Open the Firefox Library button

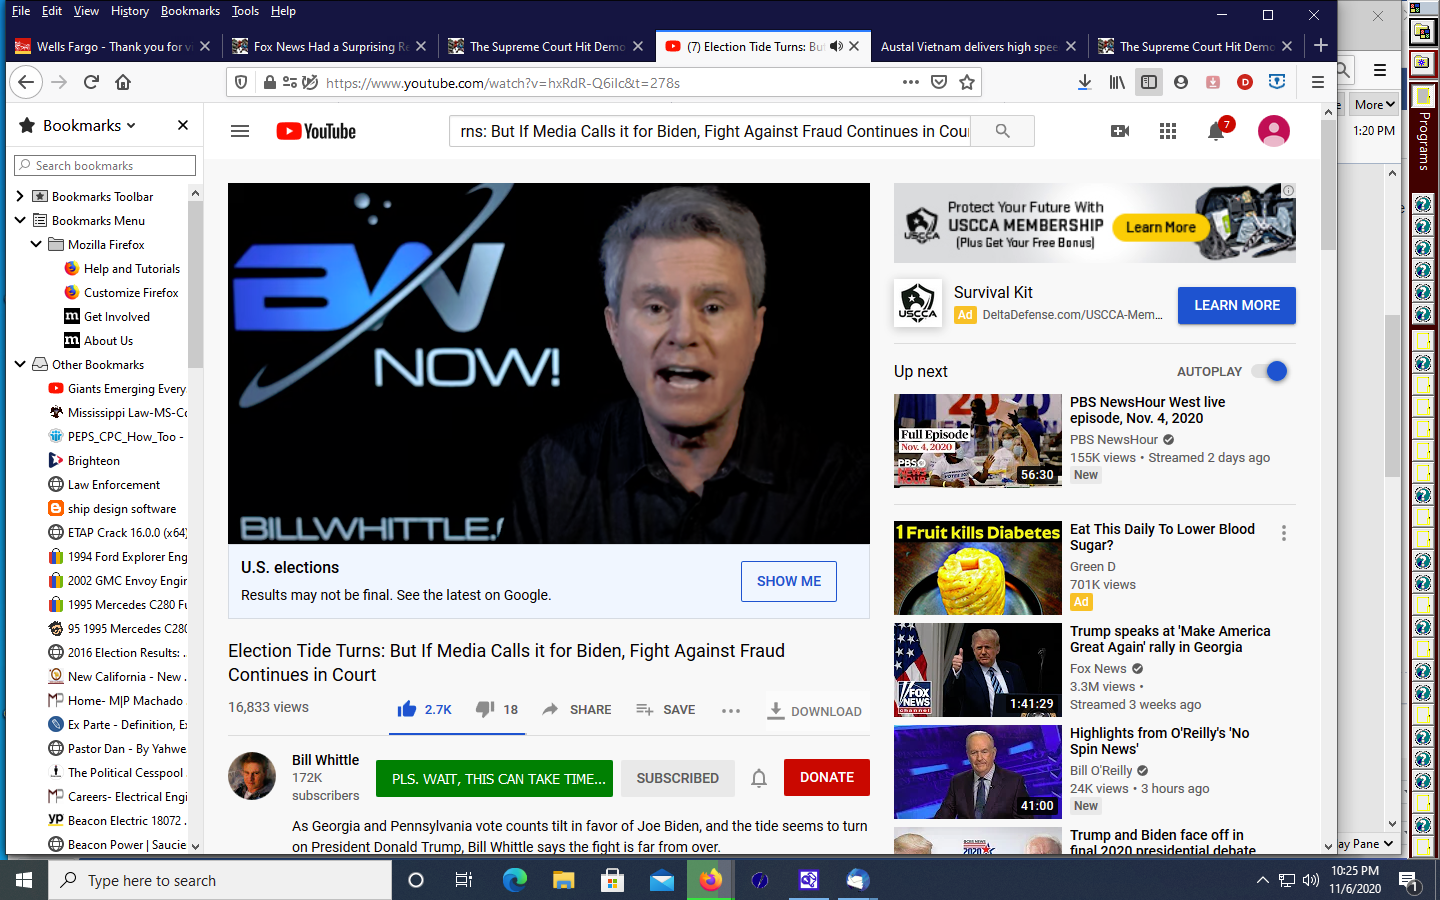click(x=1117, y=82)
